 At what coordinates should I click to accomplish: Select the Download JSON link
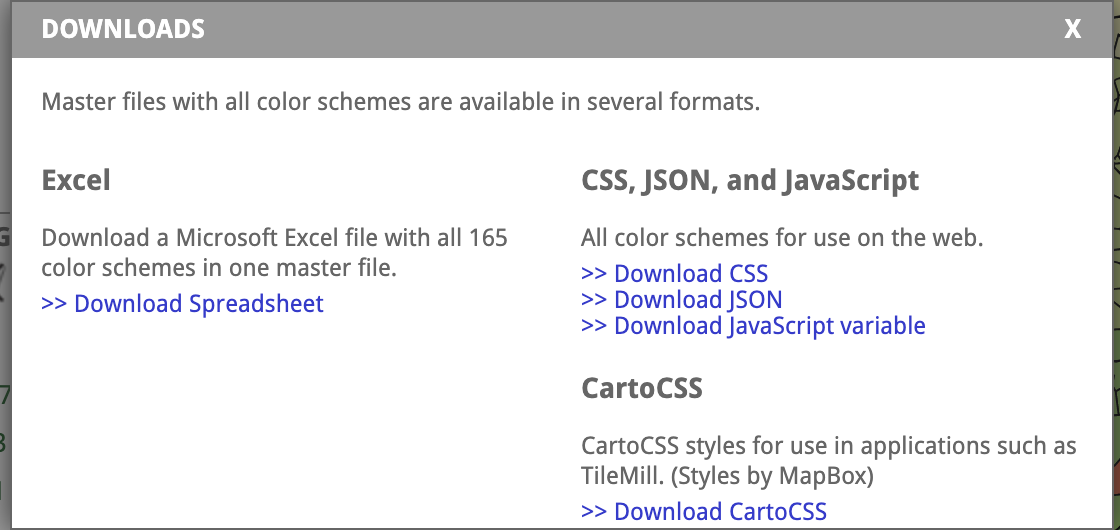[682, 299]
